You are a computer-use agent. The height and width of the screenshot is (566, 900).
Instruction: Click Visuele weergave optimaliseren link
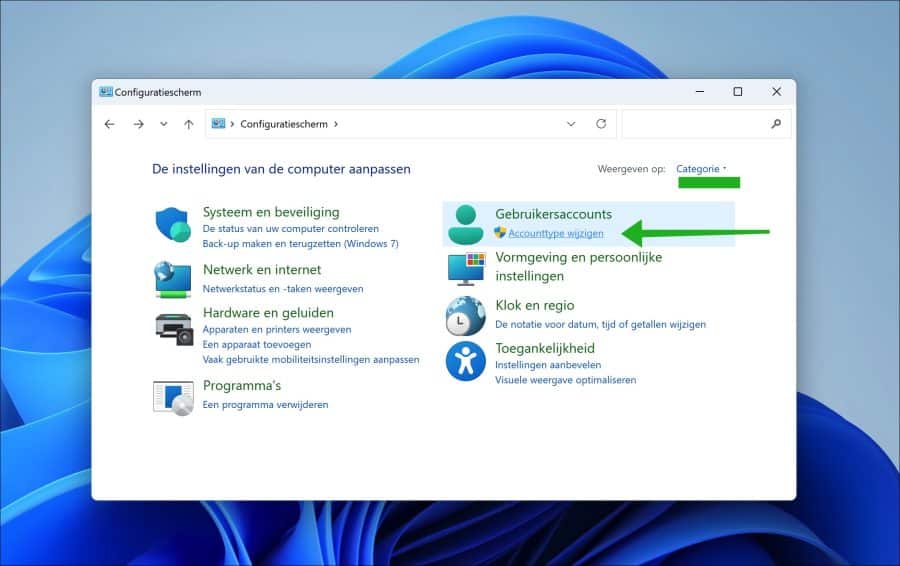[565, 380]
